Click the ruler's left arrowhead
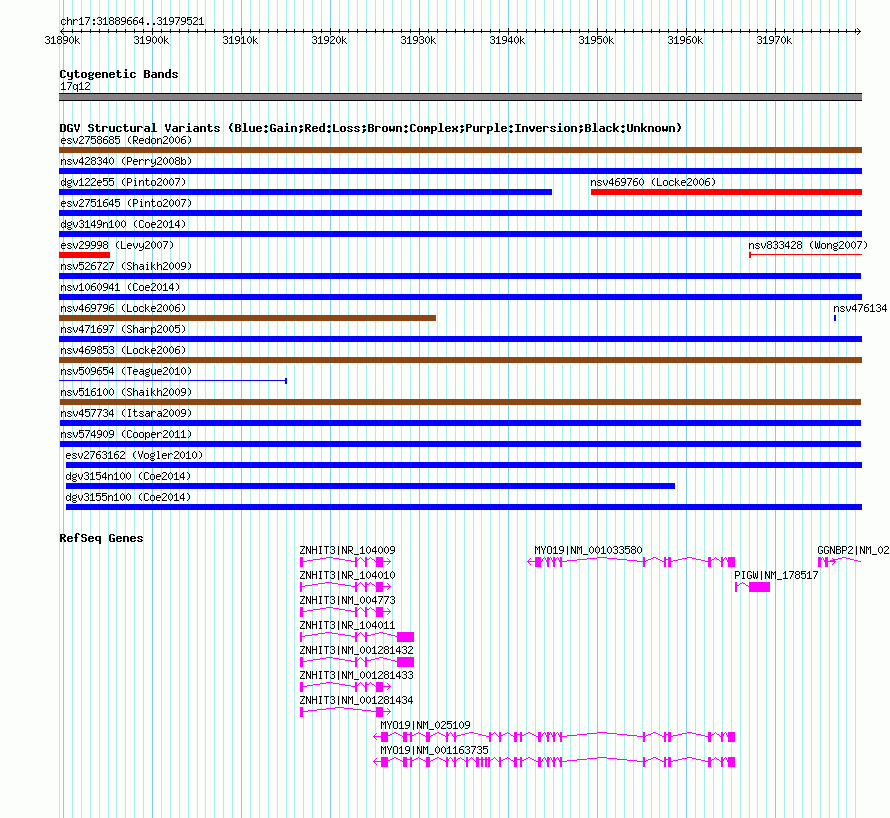The height and width of the screenshot is (818, 890). click(x=62, y=31)
